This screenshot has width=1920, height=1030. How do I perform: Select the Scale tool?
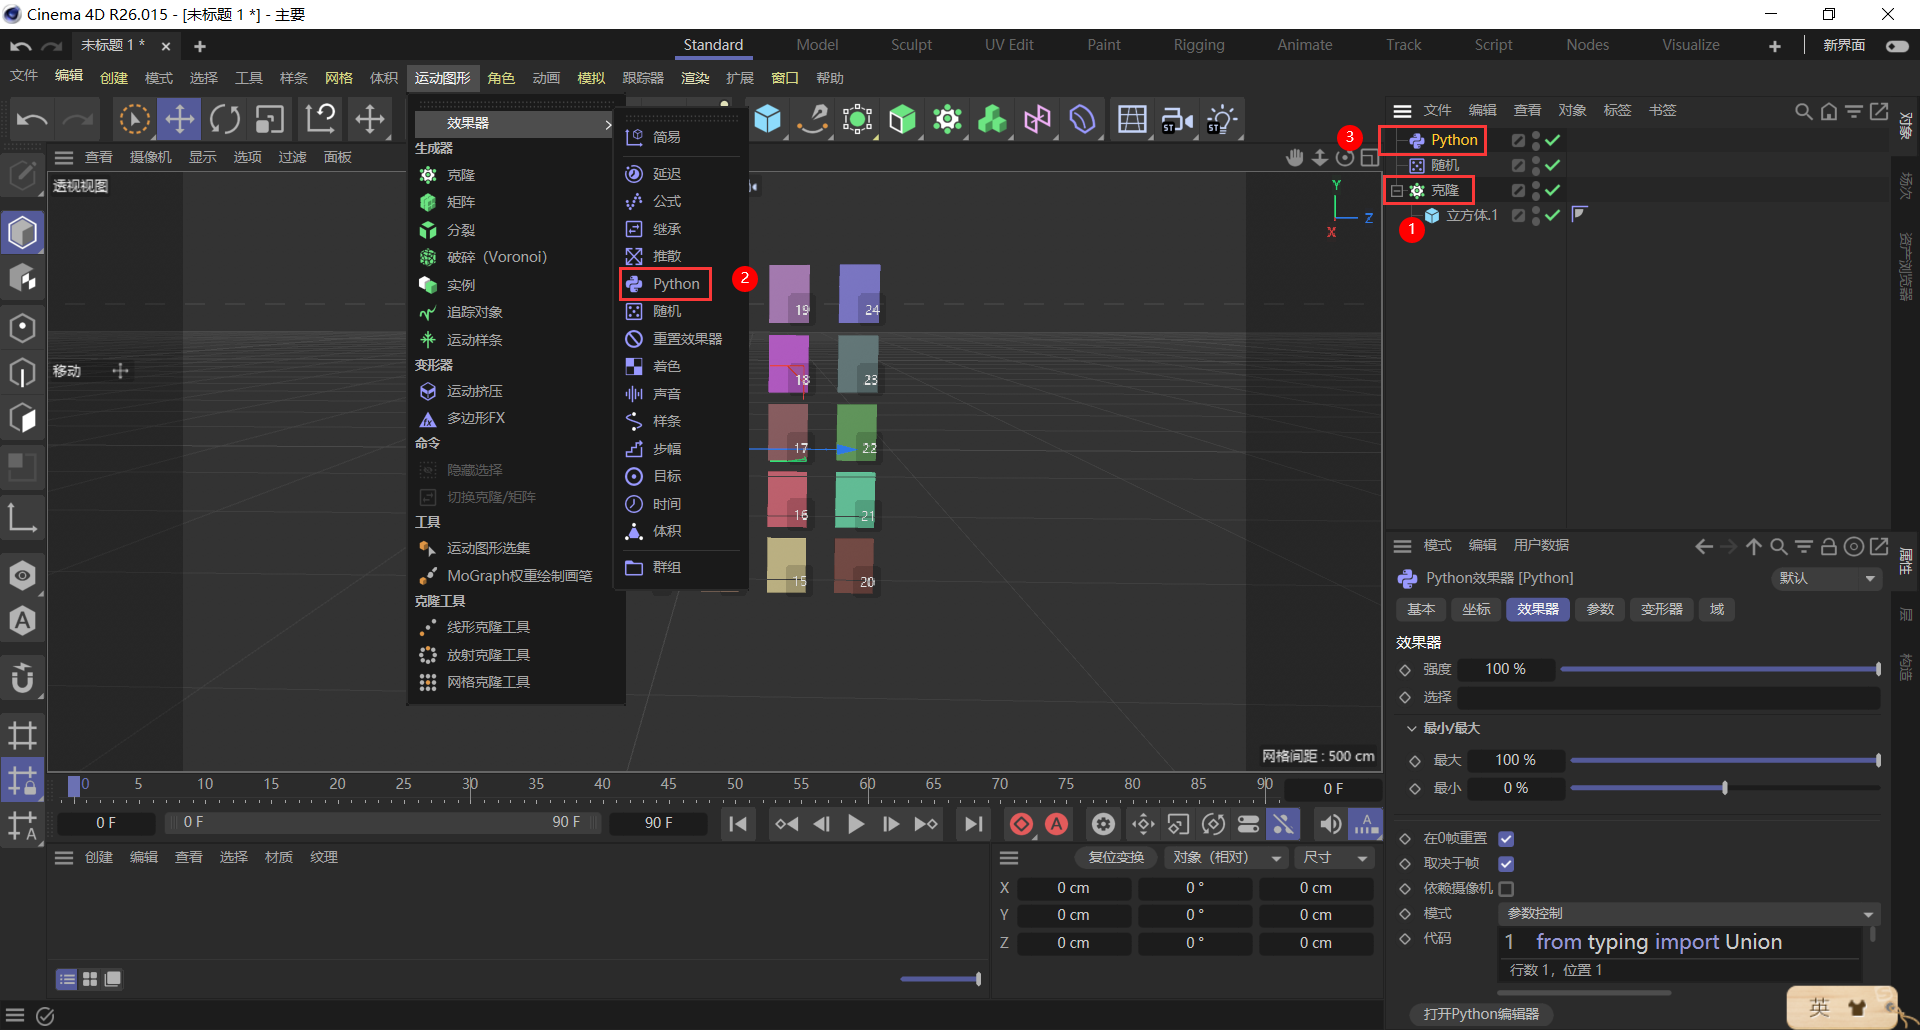pyautogui.click(x=269, y=119)
